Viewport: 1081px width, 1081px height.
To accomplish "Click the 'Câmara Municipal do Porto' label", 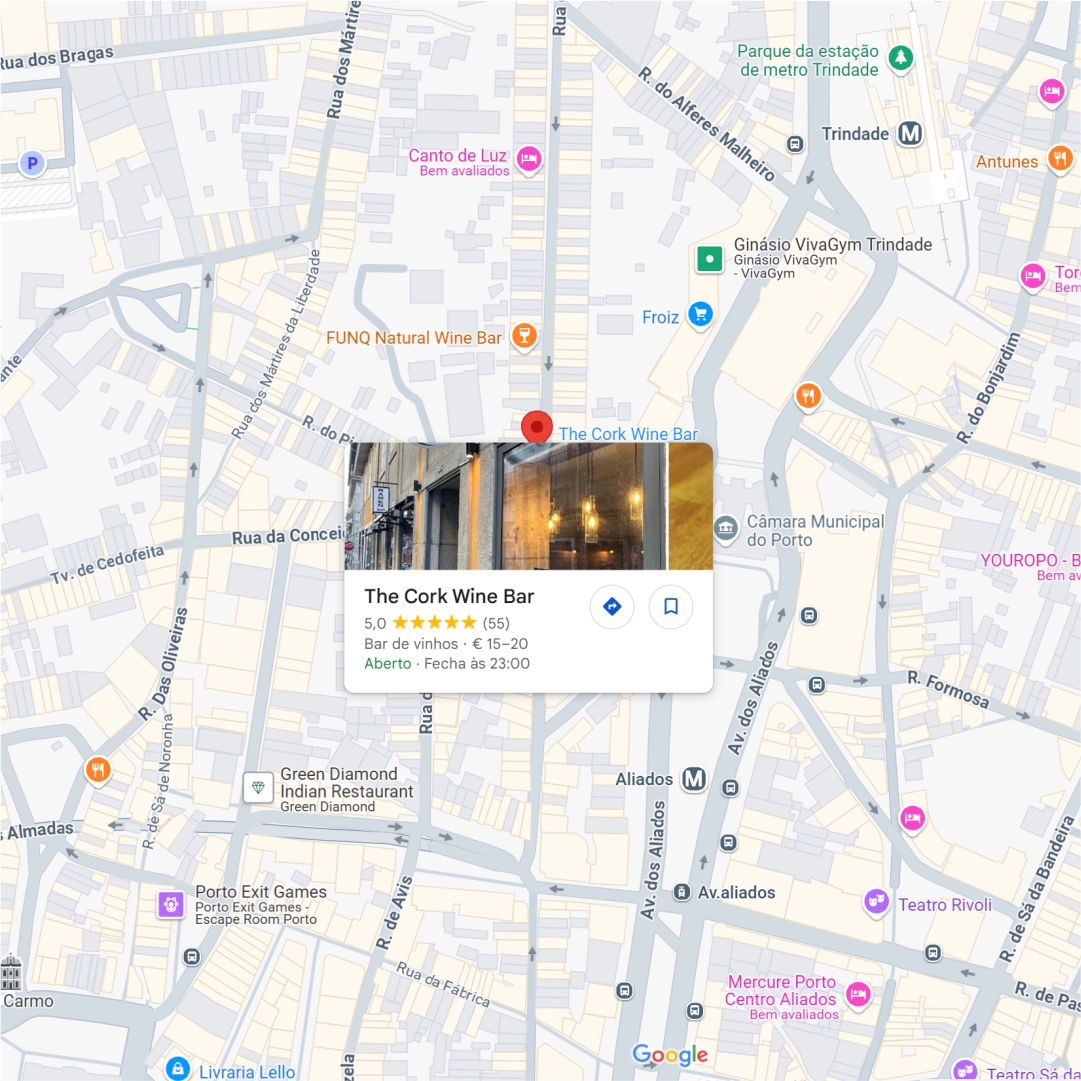I will tap(815, 531).
